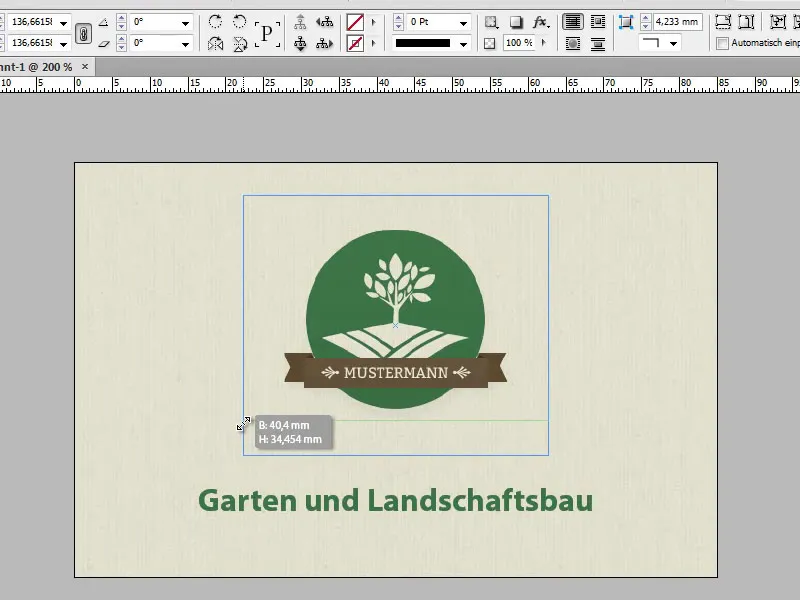Open the fx effects menu icon
Screen dimensions: 800x600
coord(541,22)
